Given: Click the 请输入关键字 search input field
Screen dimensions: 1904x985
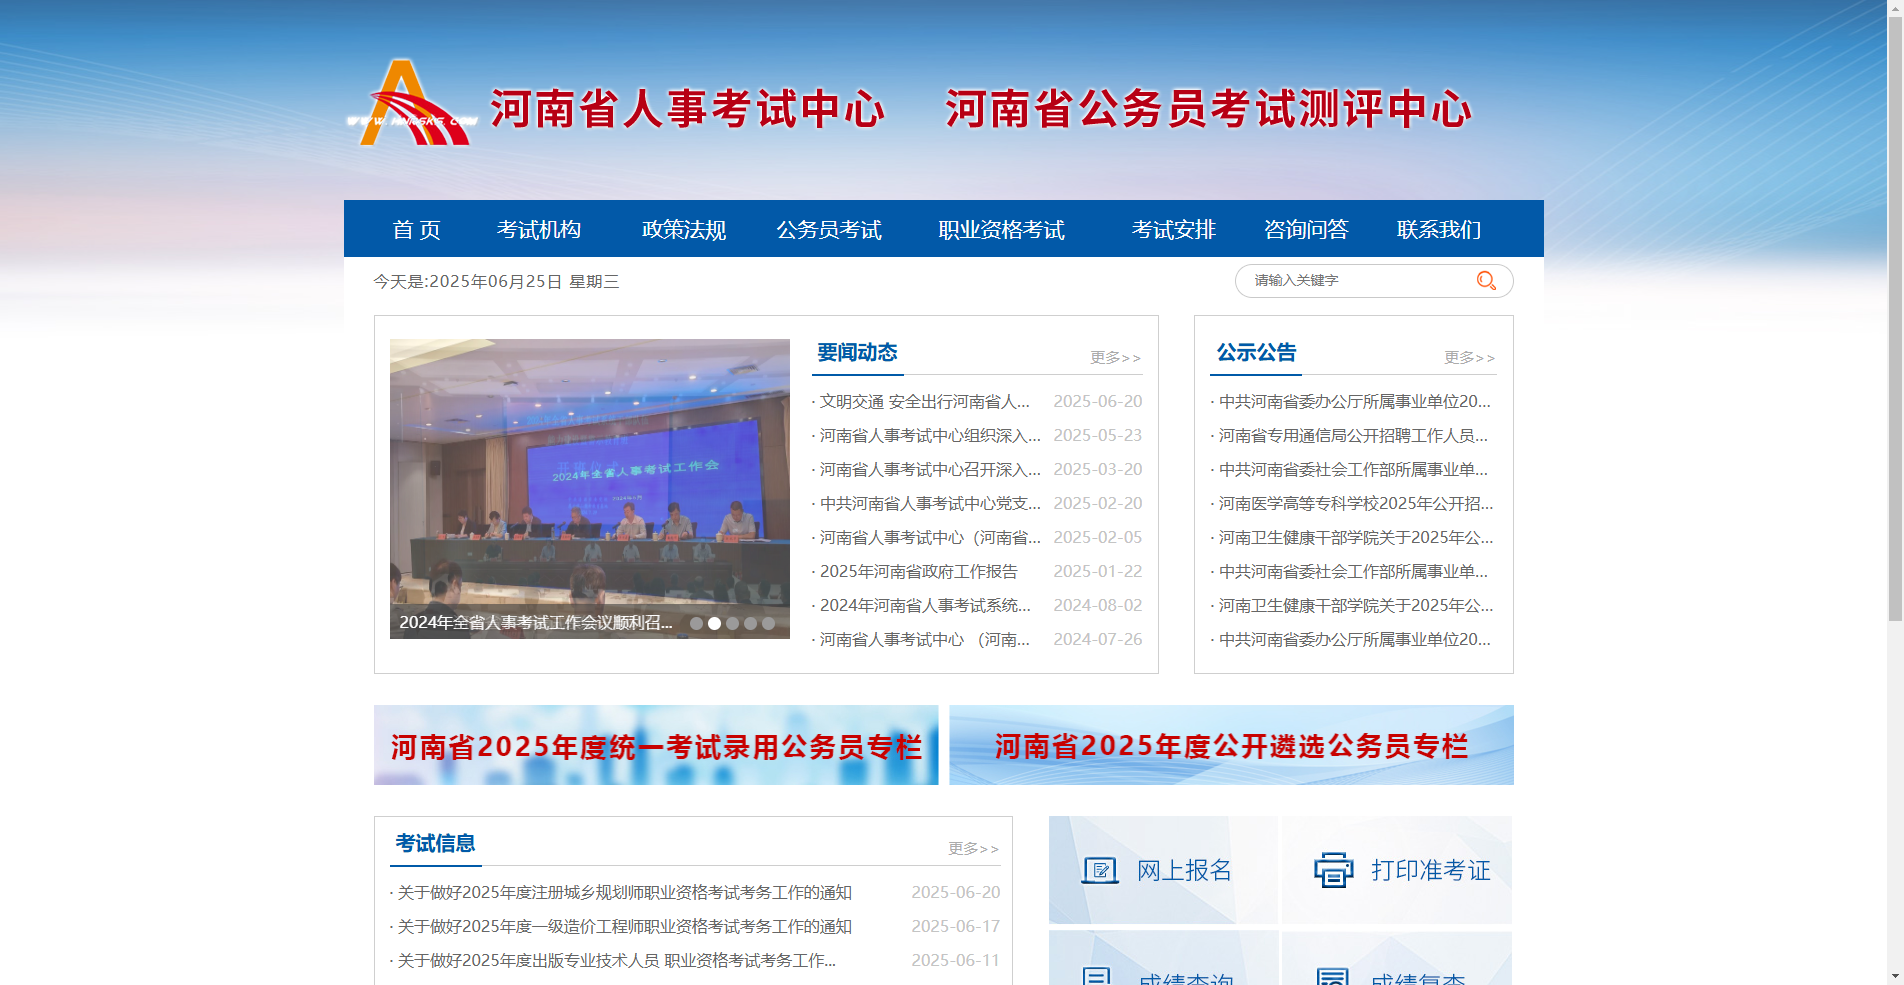Looking at the screenshot, I should [1350, 281].
